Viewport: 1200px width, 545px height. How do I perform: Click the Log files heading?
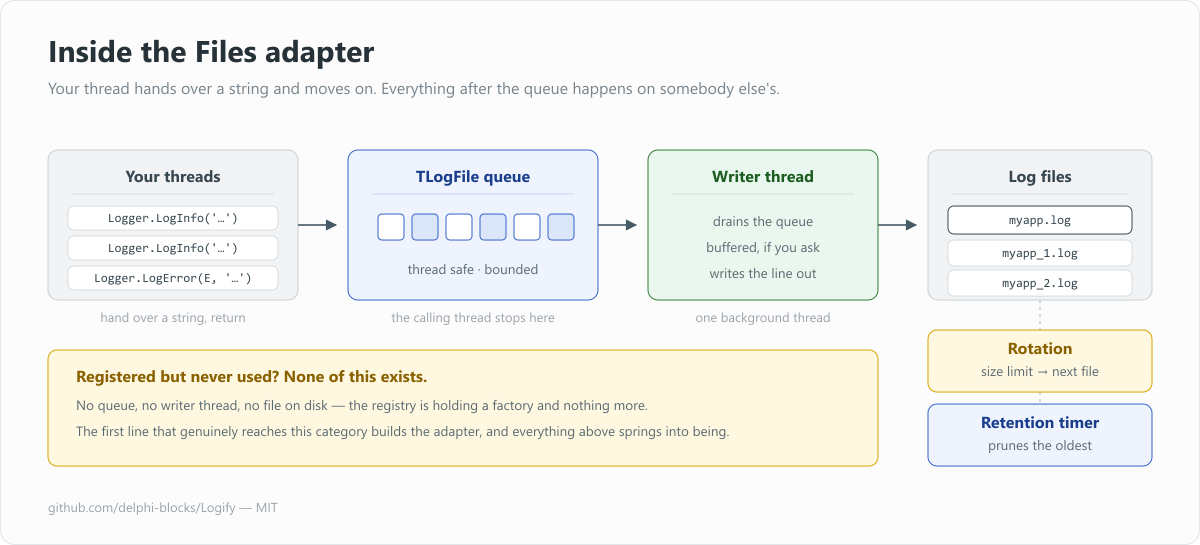coord(1040,177)
